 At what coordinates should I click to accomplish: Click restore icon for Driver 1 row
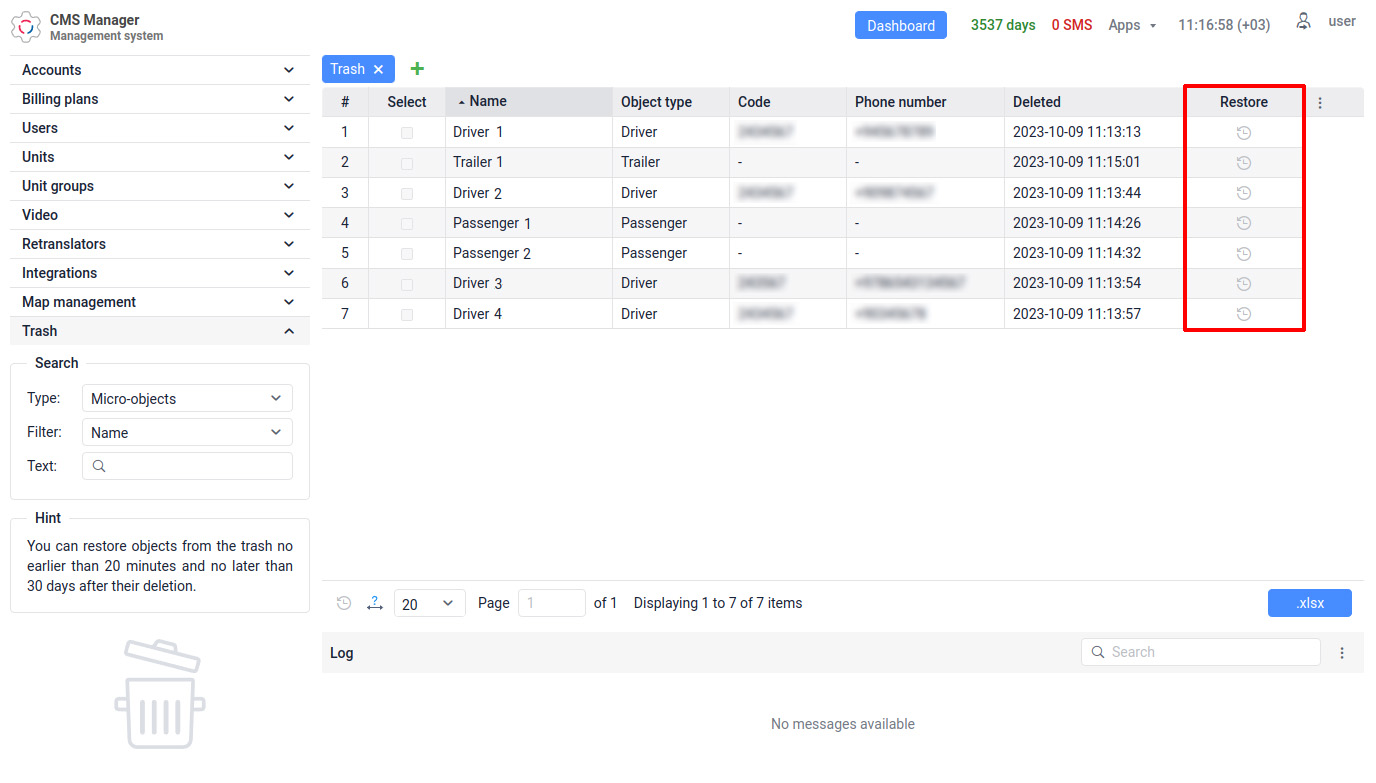[1243, 132]
